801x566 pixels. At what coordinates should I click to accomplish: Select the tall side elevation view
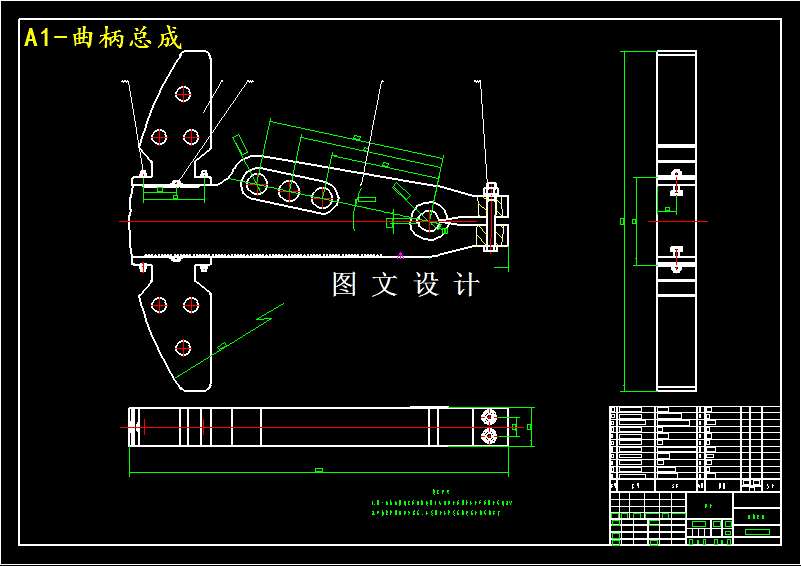[x=676, y=221]
